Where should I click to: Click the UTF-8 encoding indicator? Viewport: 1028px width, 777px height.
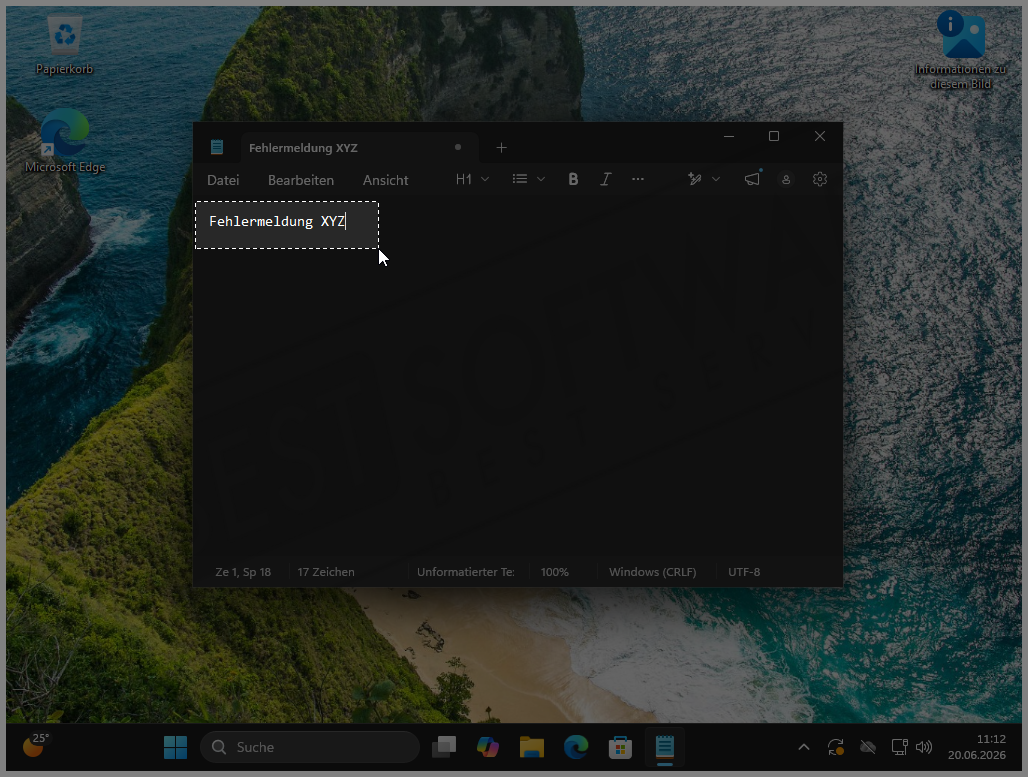point(744,572)
